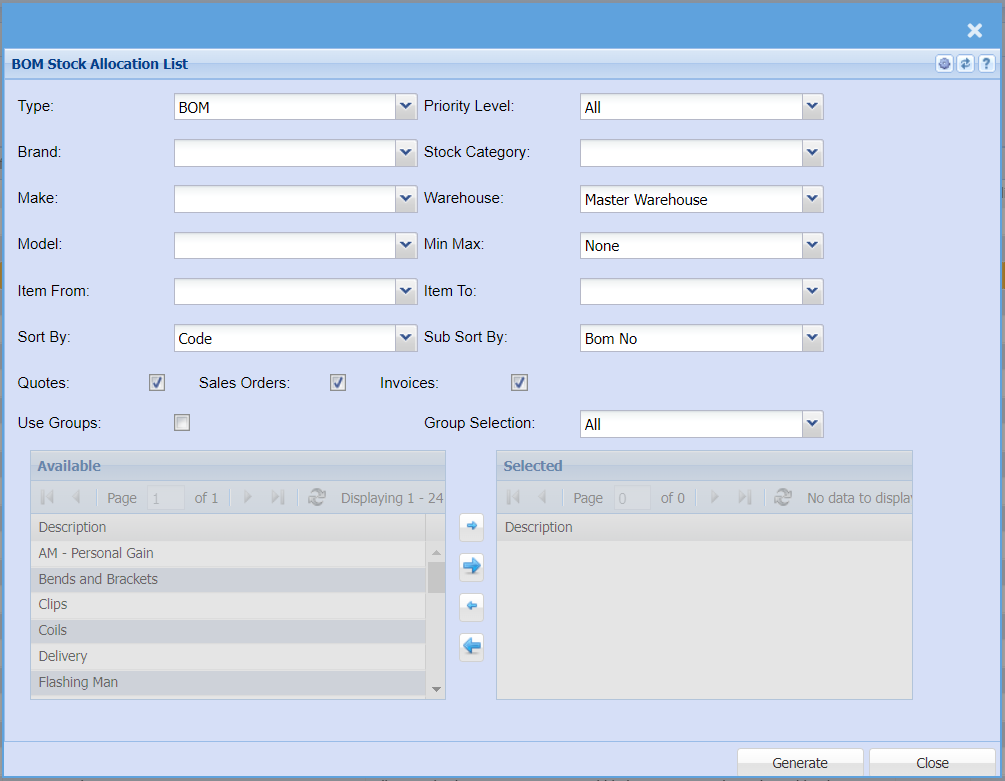Click the Available list scrollbar thumb

tap(436, 577)
